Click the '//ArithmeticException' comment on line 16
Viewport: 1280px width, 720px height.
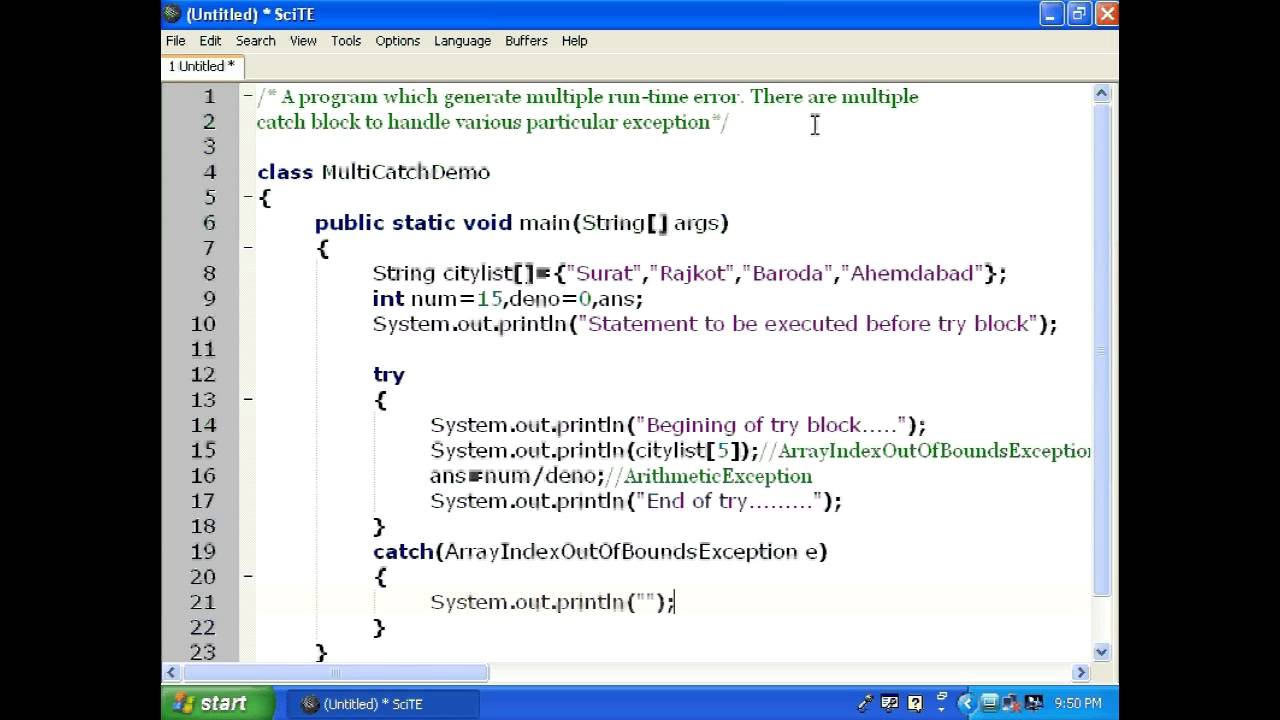click(x=709, y=476)
